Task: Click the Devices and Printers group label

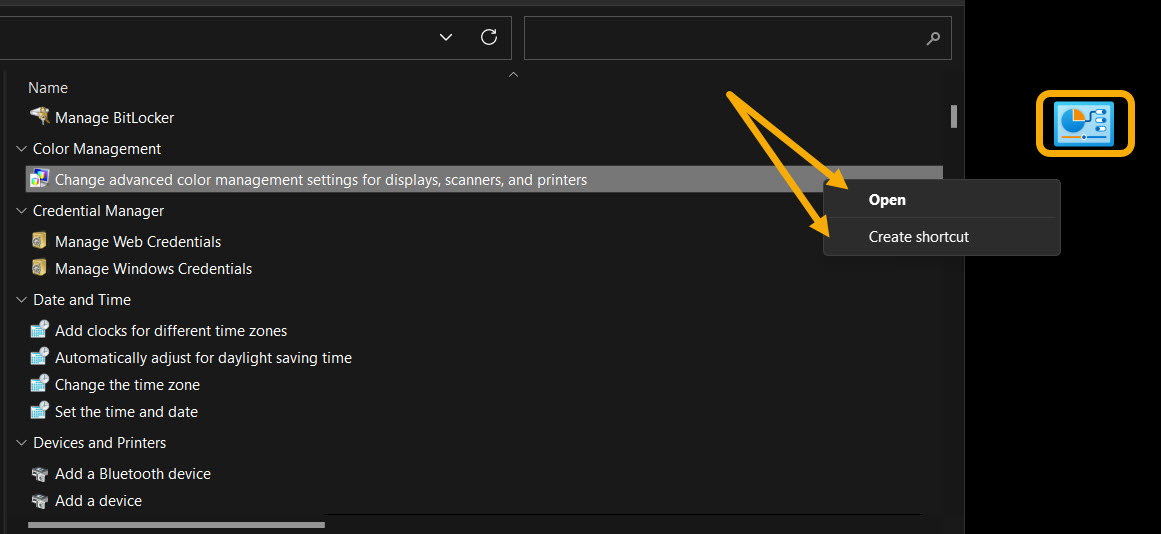Action: [x=99, y=443]
